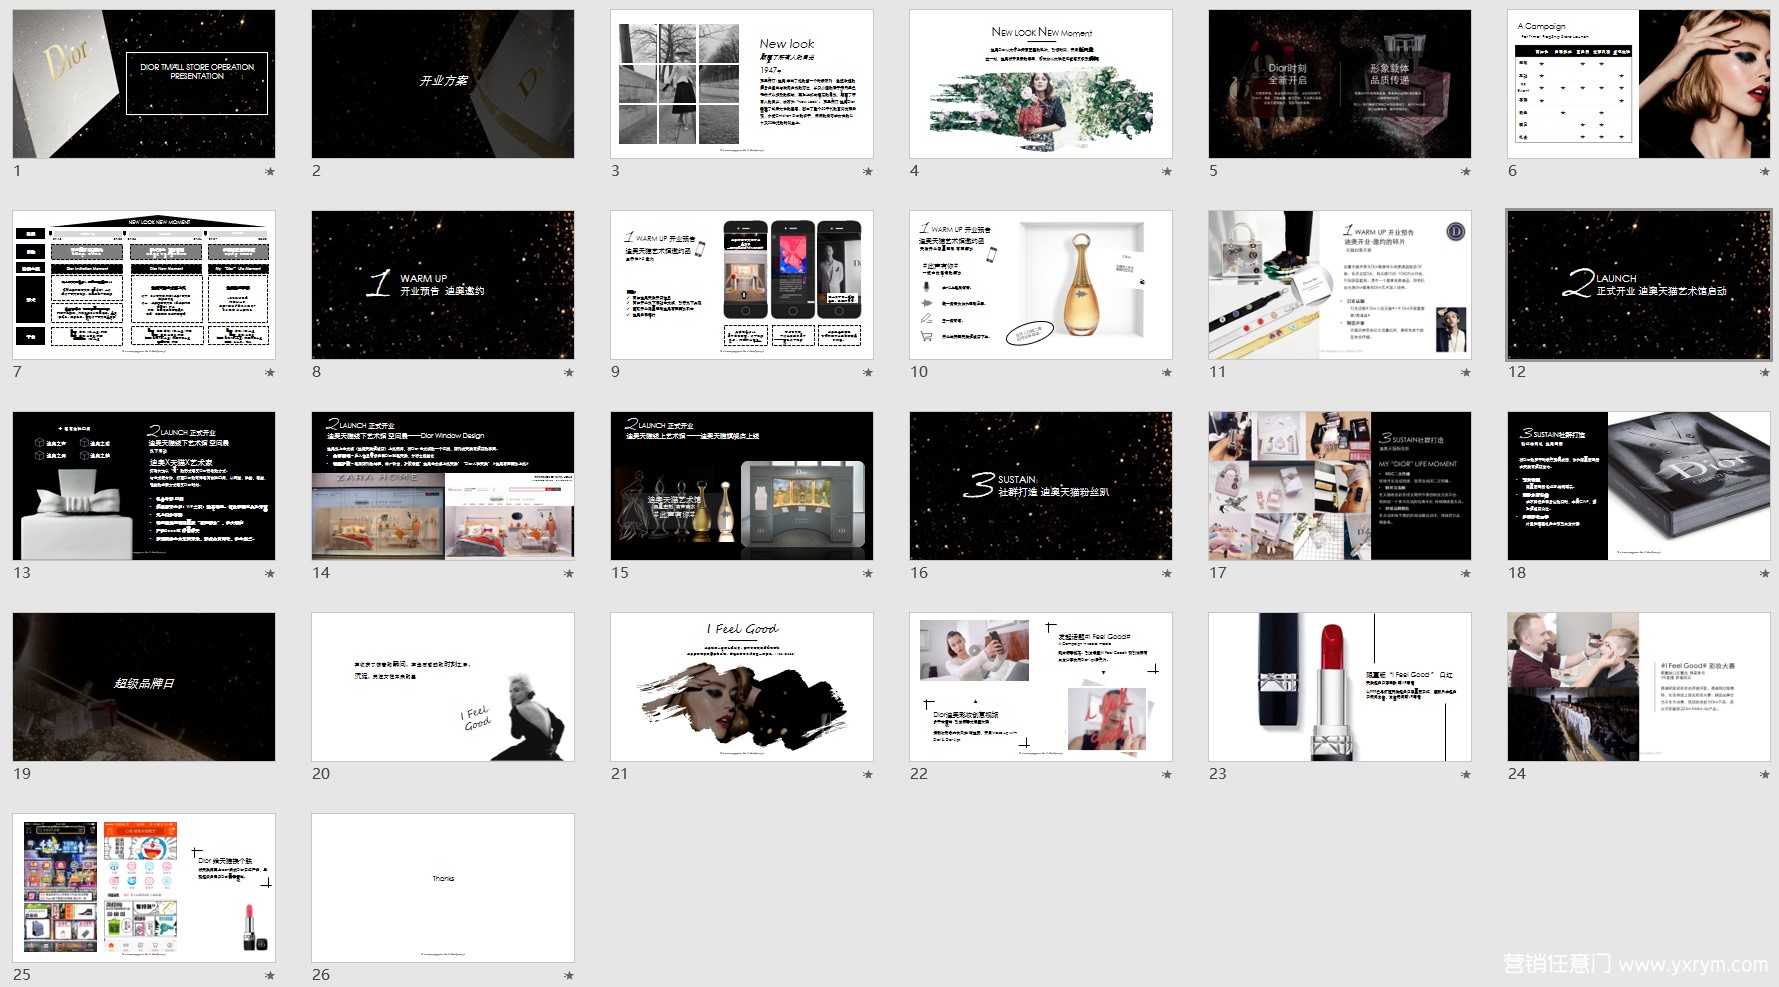The height and width of the screenshot is (987, 1779).
Task: Select slide 16 Sustain section thumbnail
Action: [1041, 486]
